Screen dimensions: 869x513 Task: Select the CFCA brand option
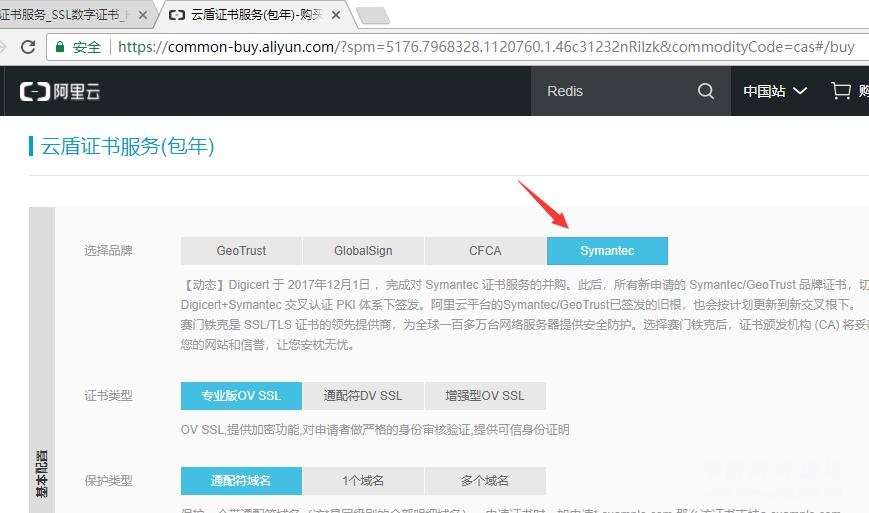485,251
